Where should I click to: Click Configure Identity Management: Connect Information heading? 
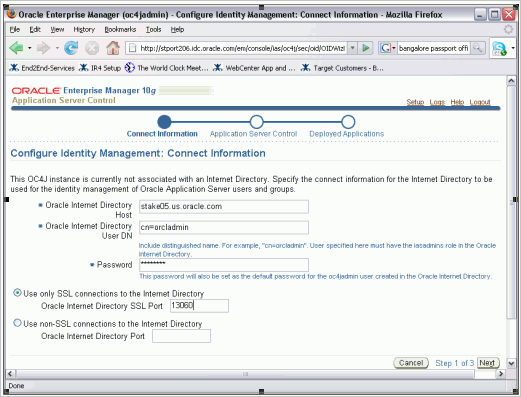(138, 153)
